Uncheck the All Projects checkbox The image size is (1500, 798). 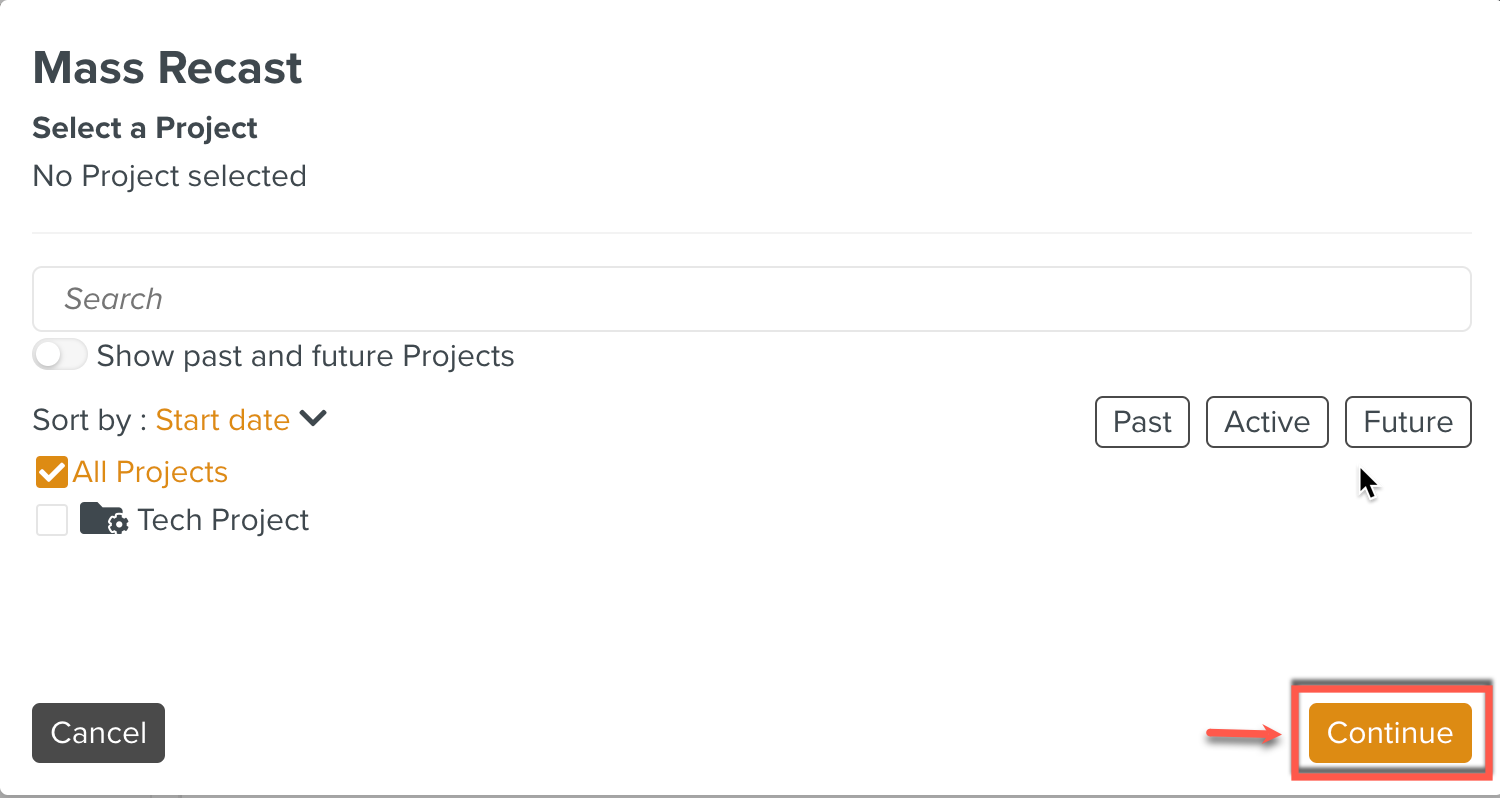pos(51,472)
